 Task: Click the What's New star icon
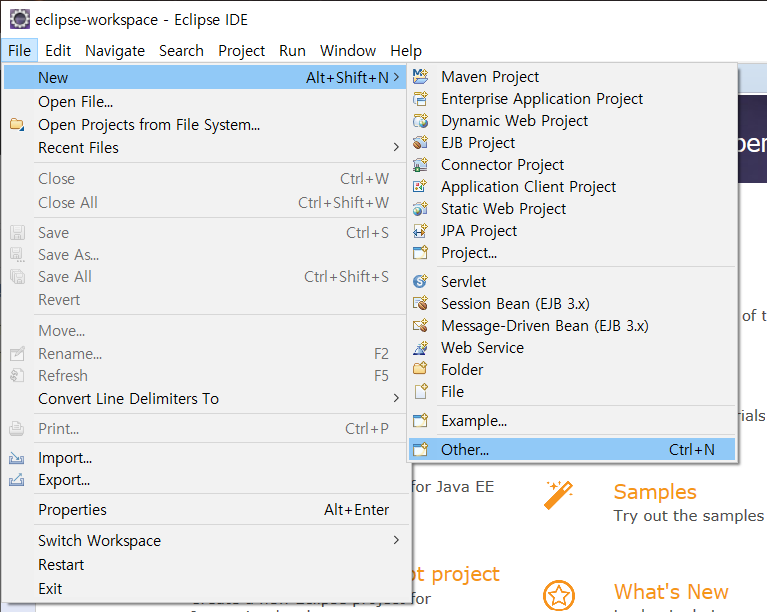pos(559,595)
